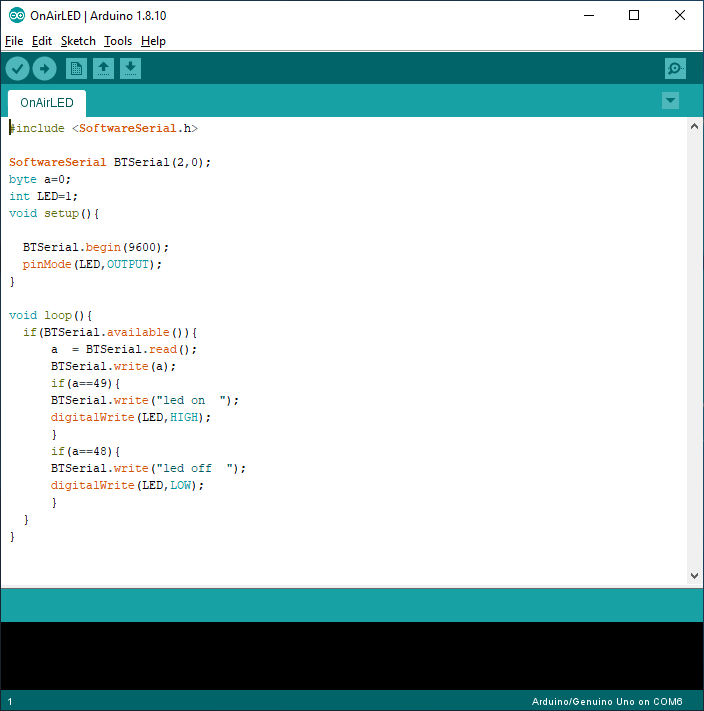
Task: Open the Tools menu
Action: [x=118, y=41]
